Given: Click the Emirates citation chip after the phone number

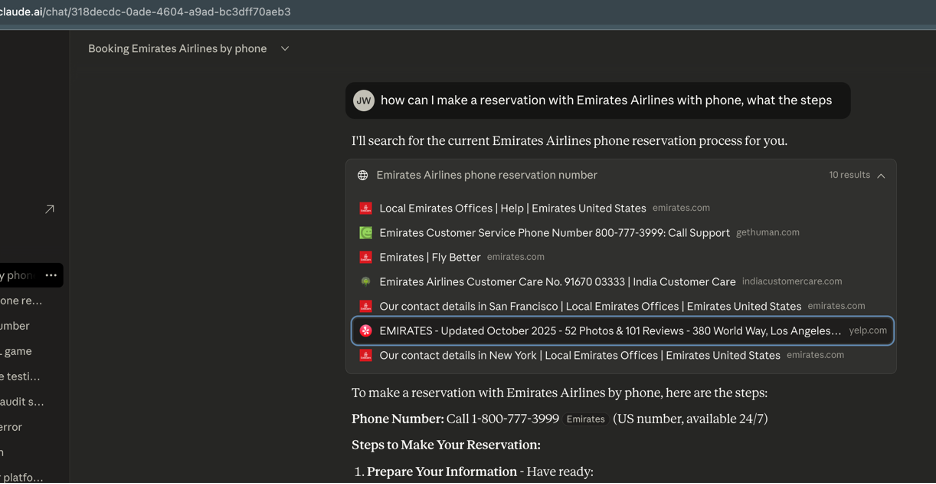Looking at the screenshot, I should (x=585, y=419).
